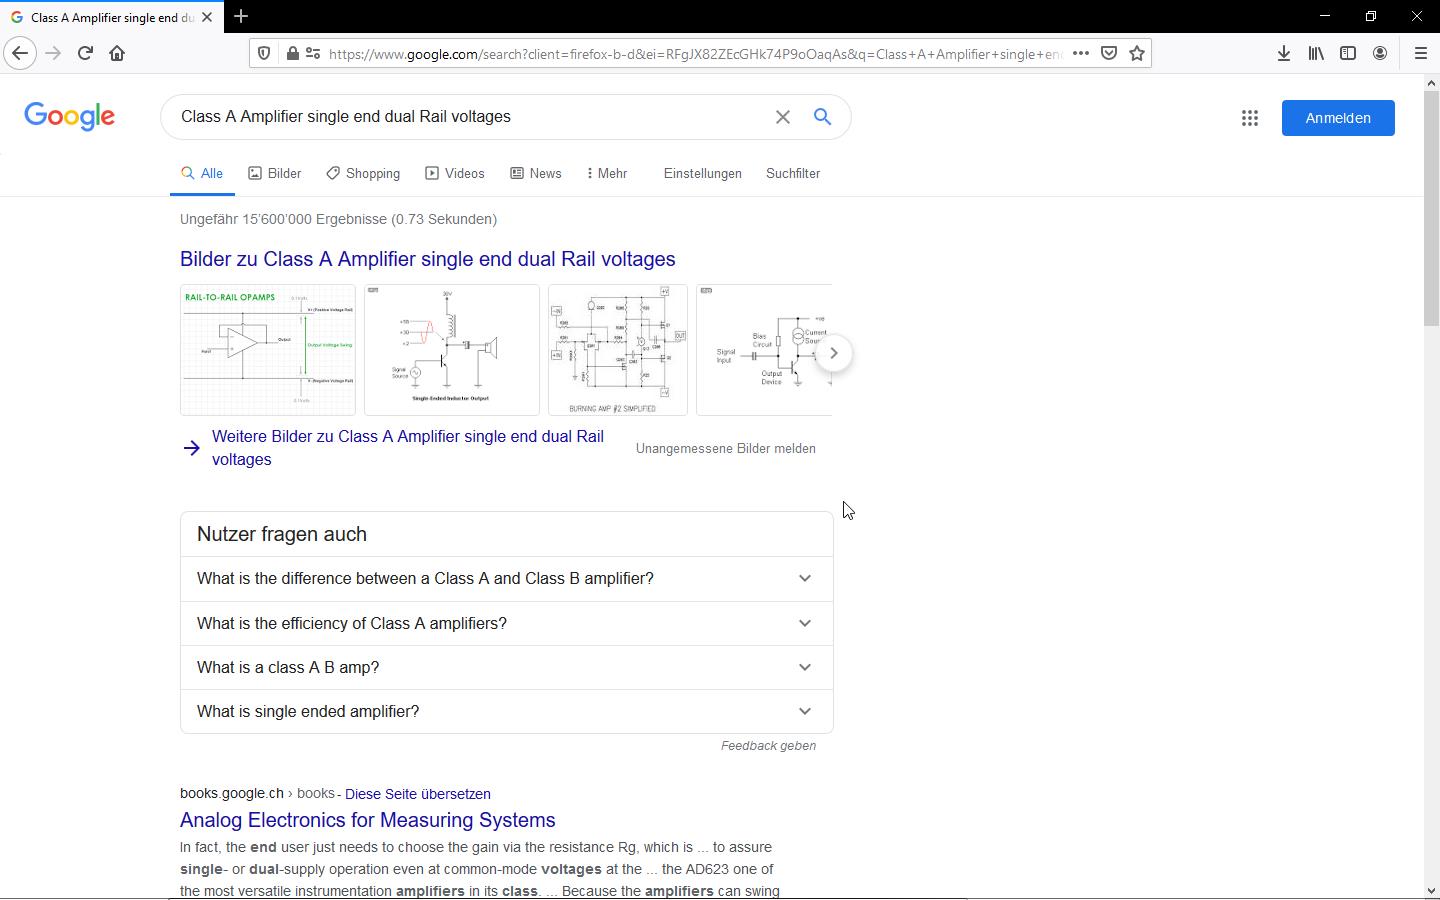Click Feedback geben link

click(x=768, y=745)
